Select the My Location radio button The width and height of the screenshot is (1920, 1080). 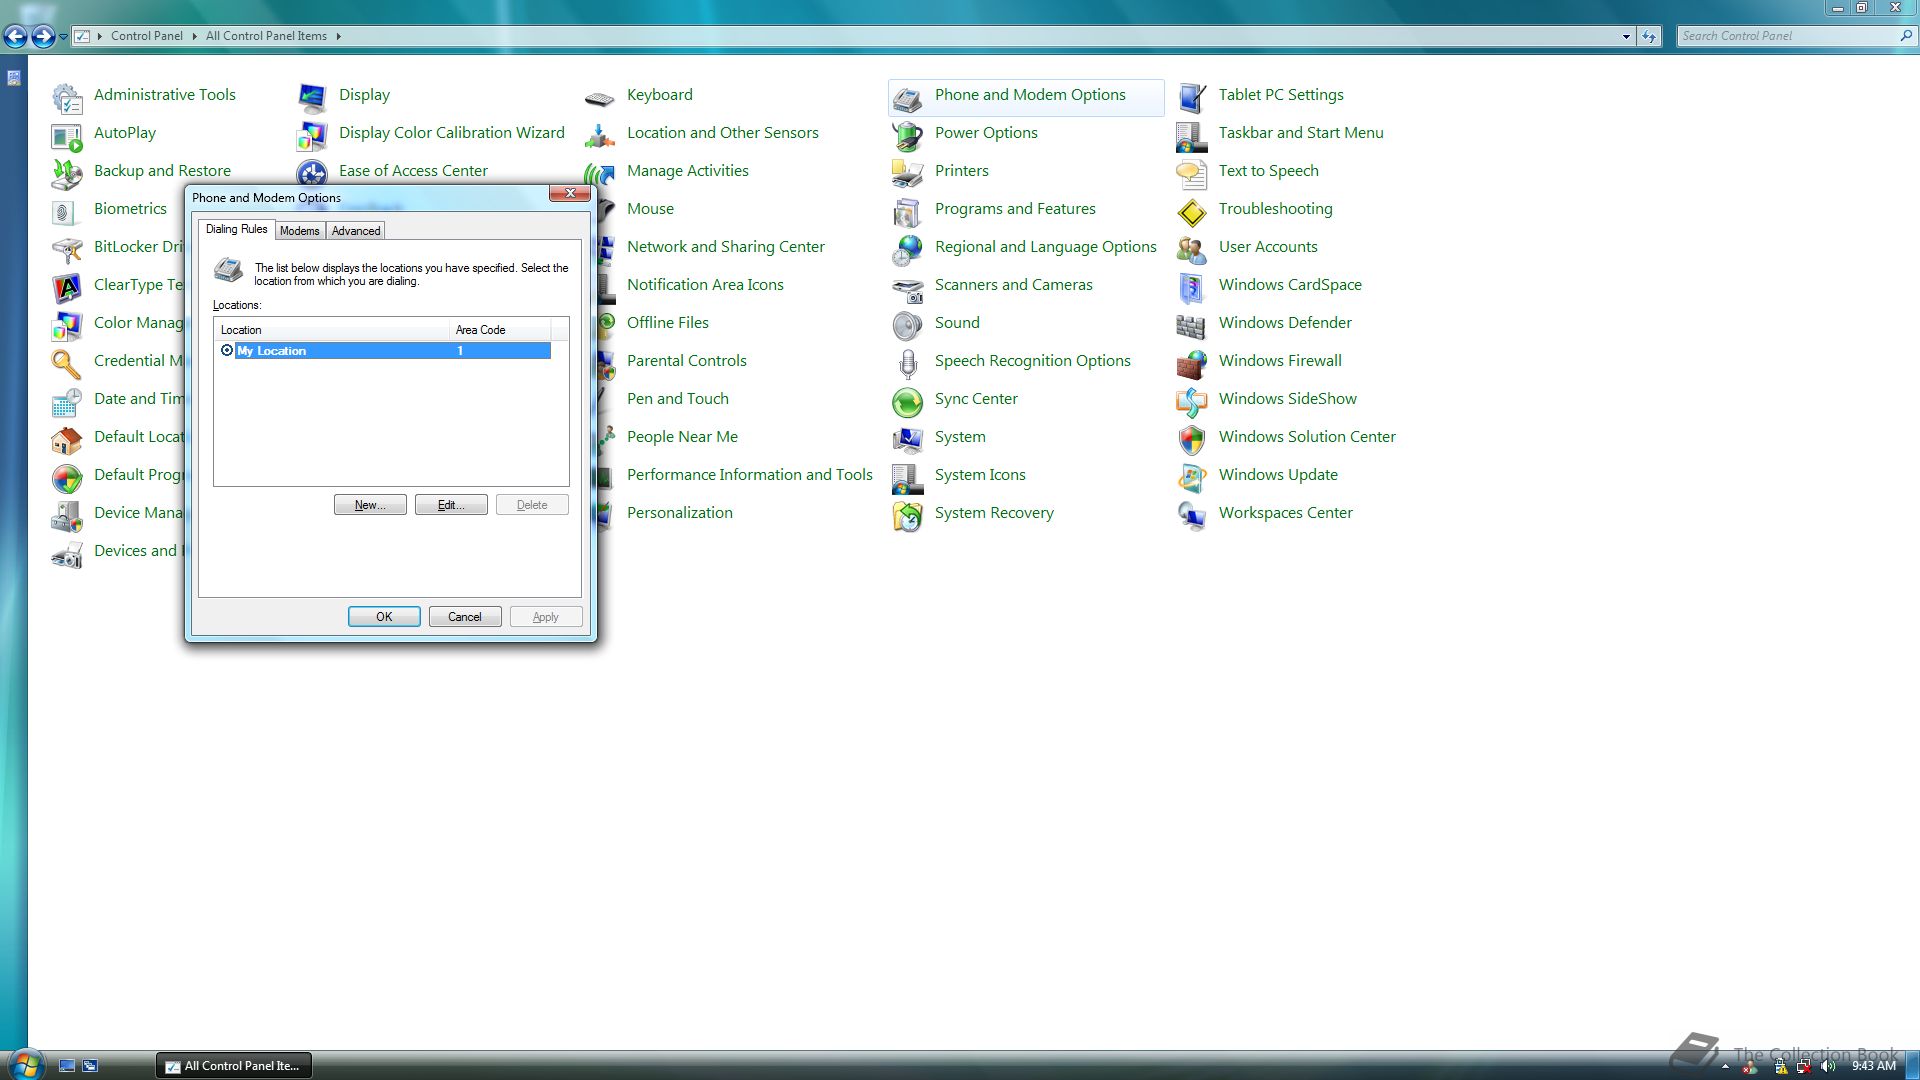(x=227, y=350)
